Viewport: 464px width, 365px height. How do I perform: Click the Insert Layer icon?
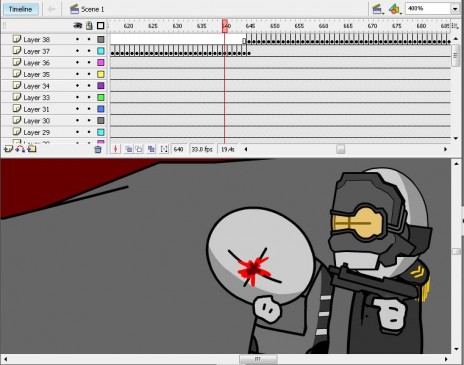coord(8,149)
